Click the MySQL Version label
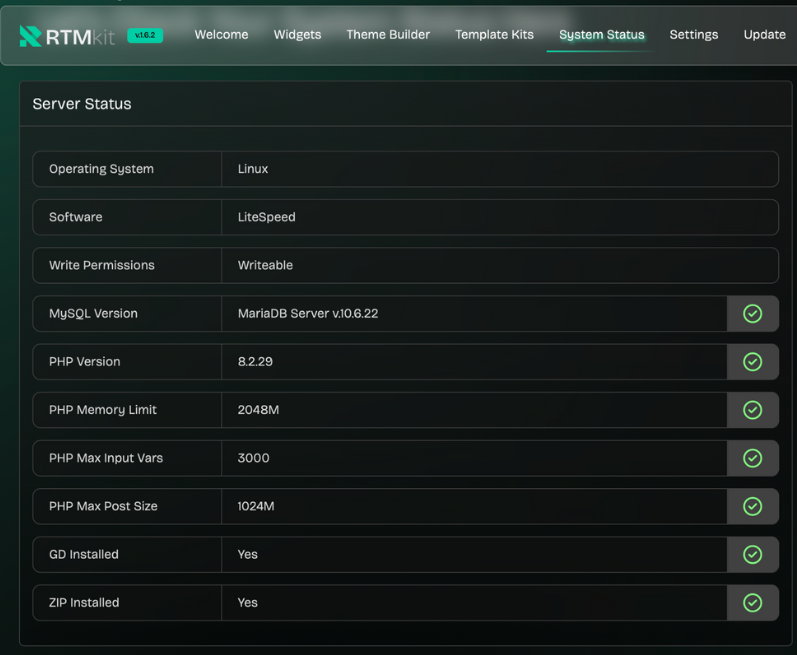The image size is (797, 655). click(93, 314)
